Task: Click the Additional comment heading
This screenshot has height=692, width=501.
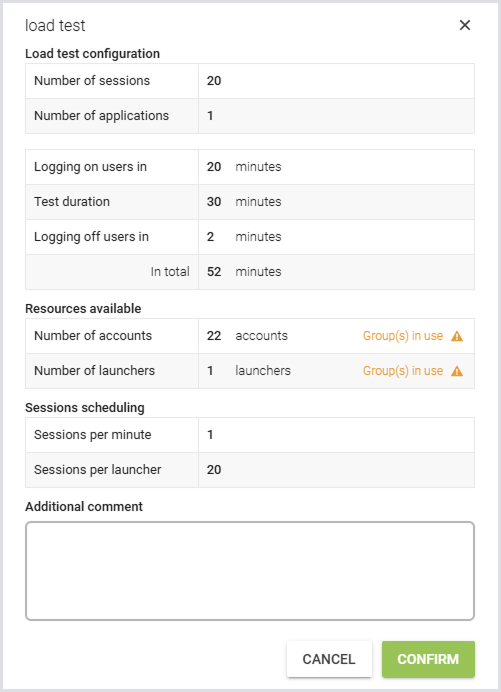Action: coord(84,507)
